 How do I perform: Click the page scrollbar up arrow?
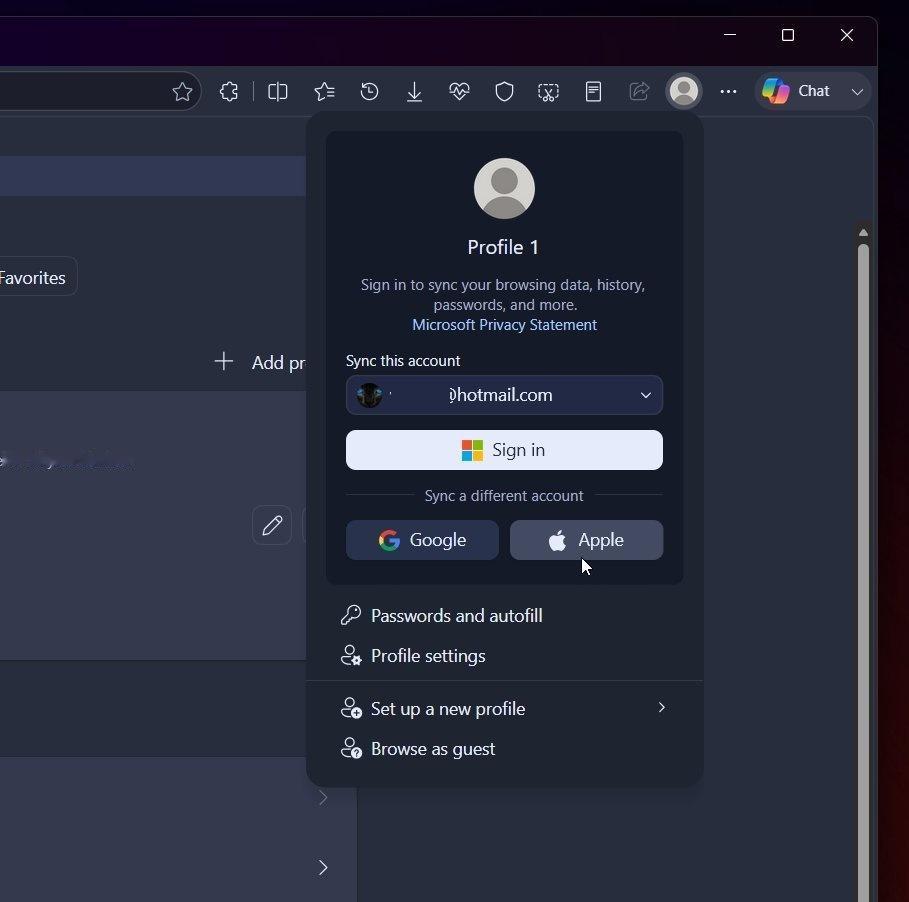tap(863, 232)
